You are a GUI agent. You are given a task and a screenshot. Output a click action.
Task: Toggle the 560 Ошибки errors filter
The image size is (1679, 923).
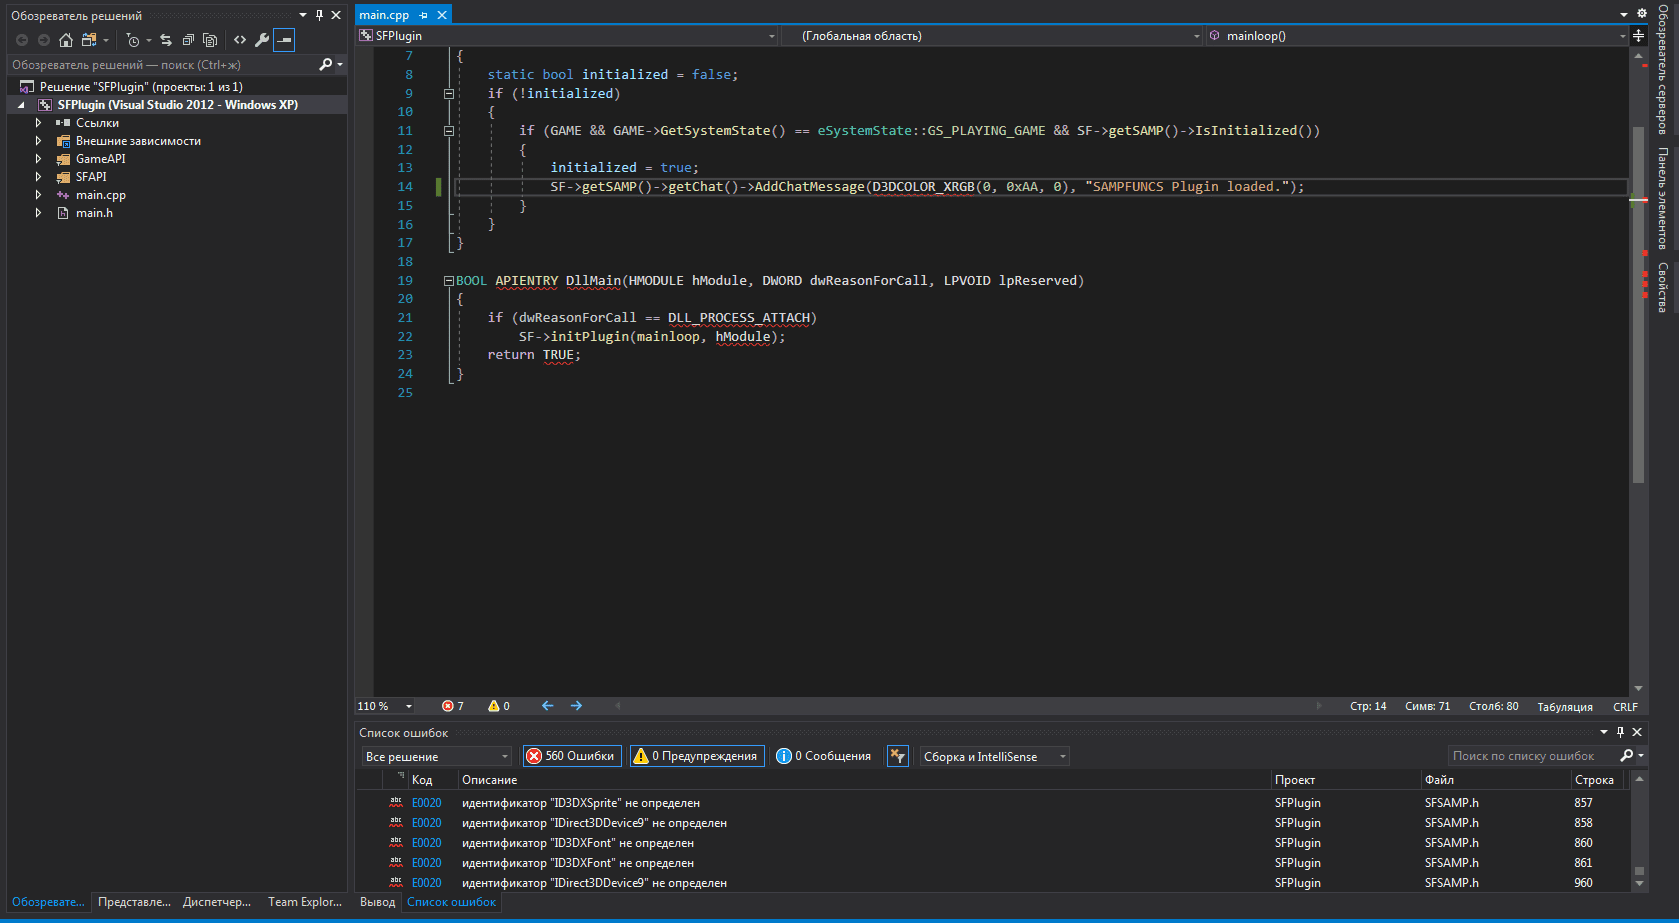click(571, 756)
